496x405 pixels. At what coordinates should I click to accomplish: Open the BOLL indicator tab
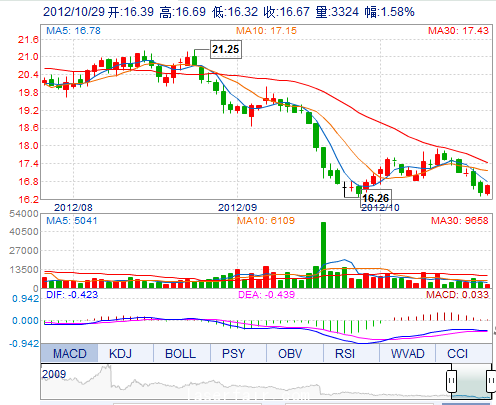[180, 353]
